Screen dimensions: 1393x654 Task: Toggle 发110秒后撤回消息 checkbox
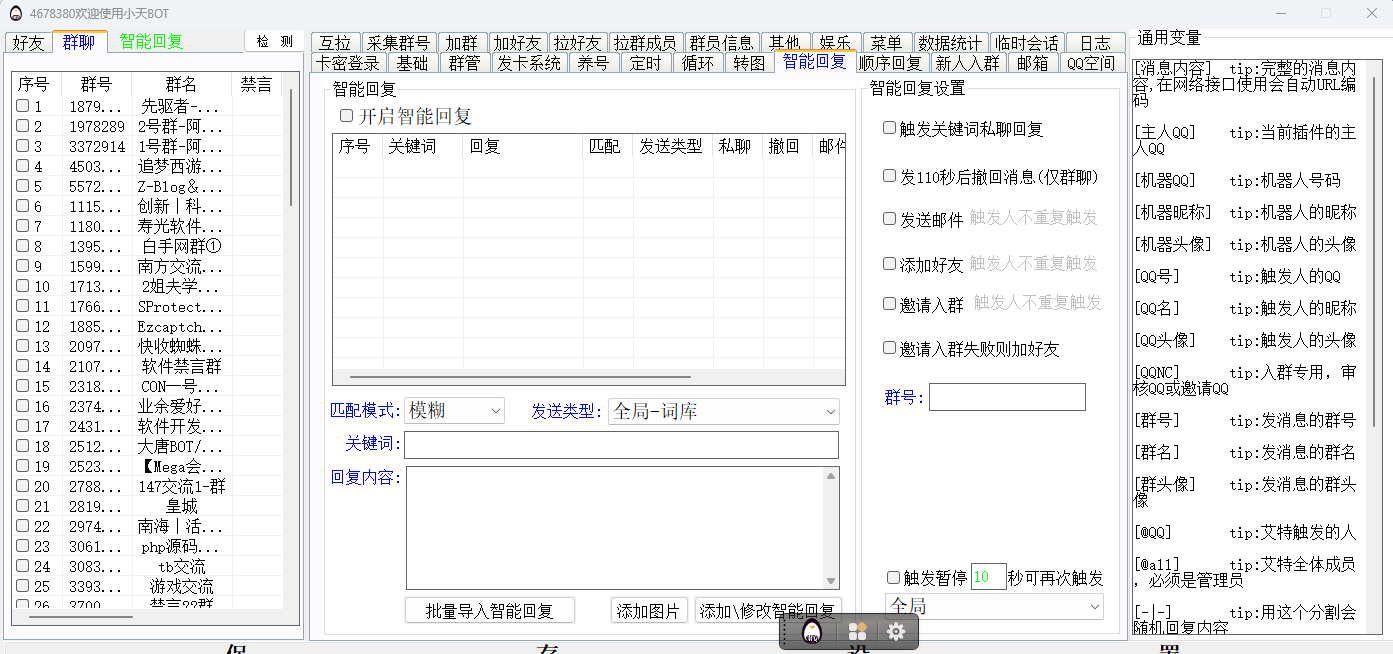point(889,176)
